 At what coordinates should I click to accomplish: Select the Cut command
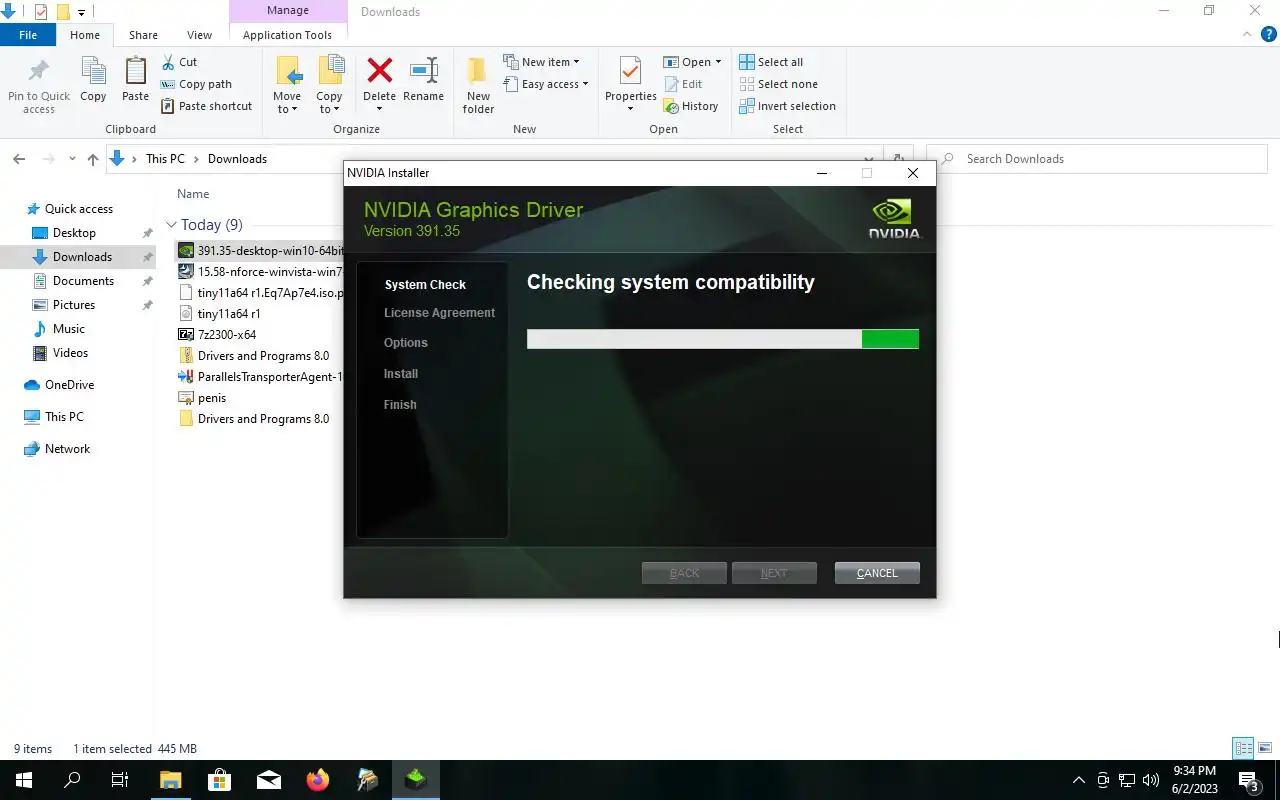pyautogui.click(x=179, y=62)
